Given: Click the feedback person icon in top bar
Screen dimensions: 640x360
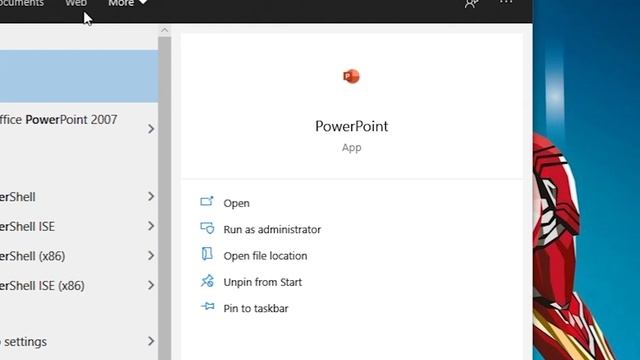Looking at the screenshot, I should (471, 3).
